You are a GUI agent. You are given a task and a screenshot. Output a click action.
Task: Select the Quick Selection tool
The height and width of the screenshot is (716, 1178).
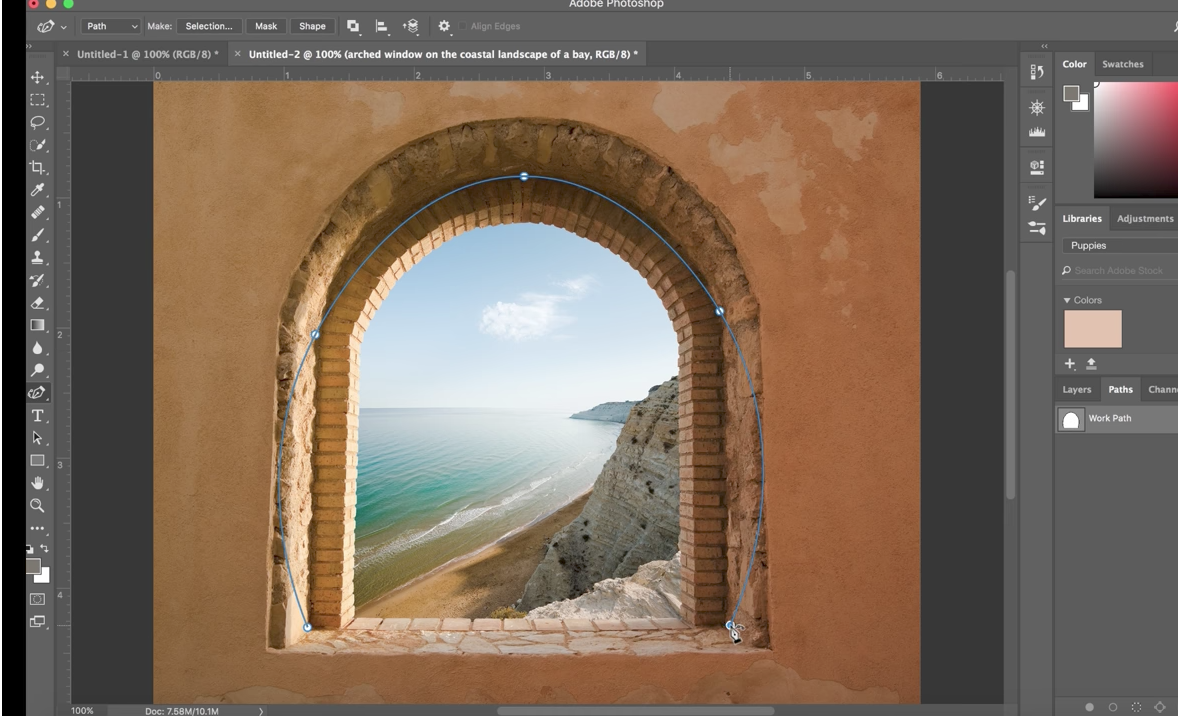[x=37, y=145]
